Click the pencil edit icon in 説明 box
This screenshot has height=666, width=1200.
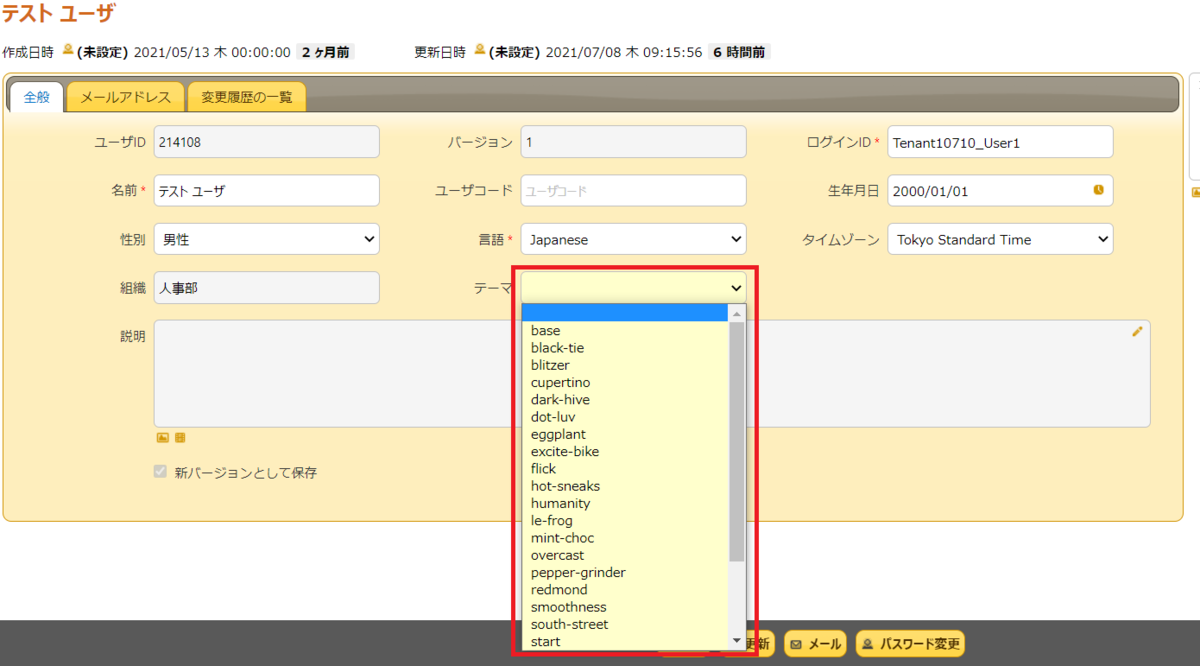[1137, 331]
